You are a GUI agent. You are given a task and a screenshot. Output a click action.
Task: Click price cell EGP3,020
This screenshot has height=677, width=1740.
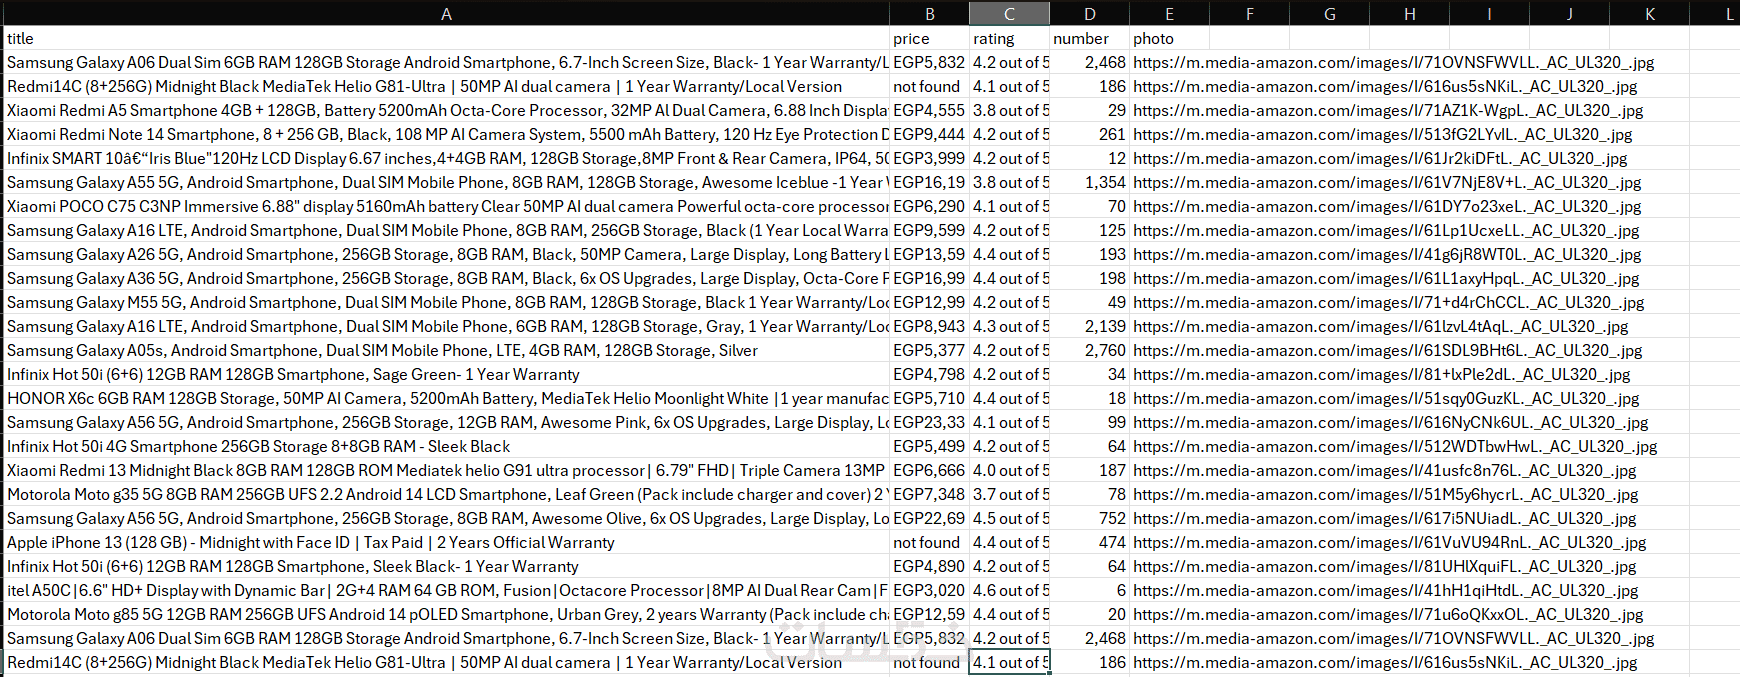click(929, 590)
